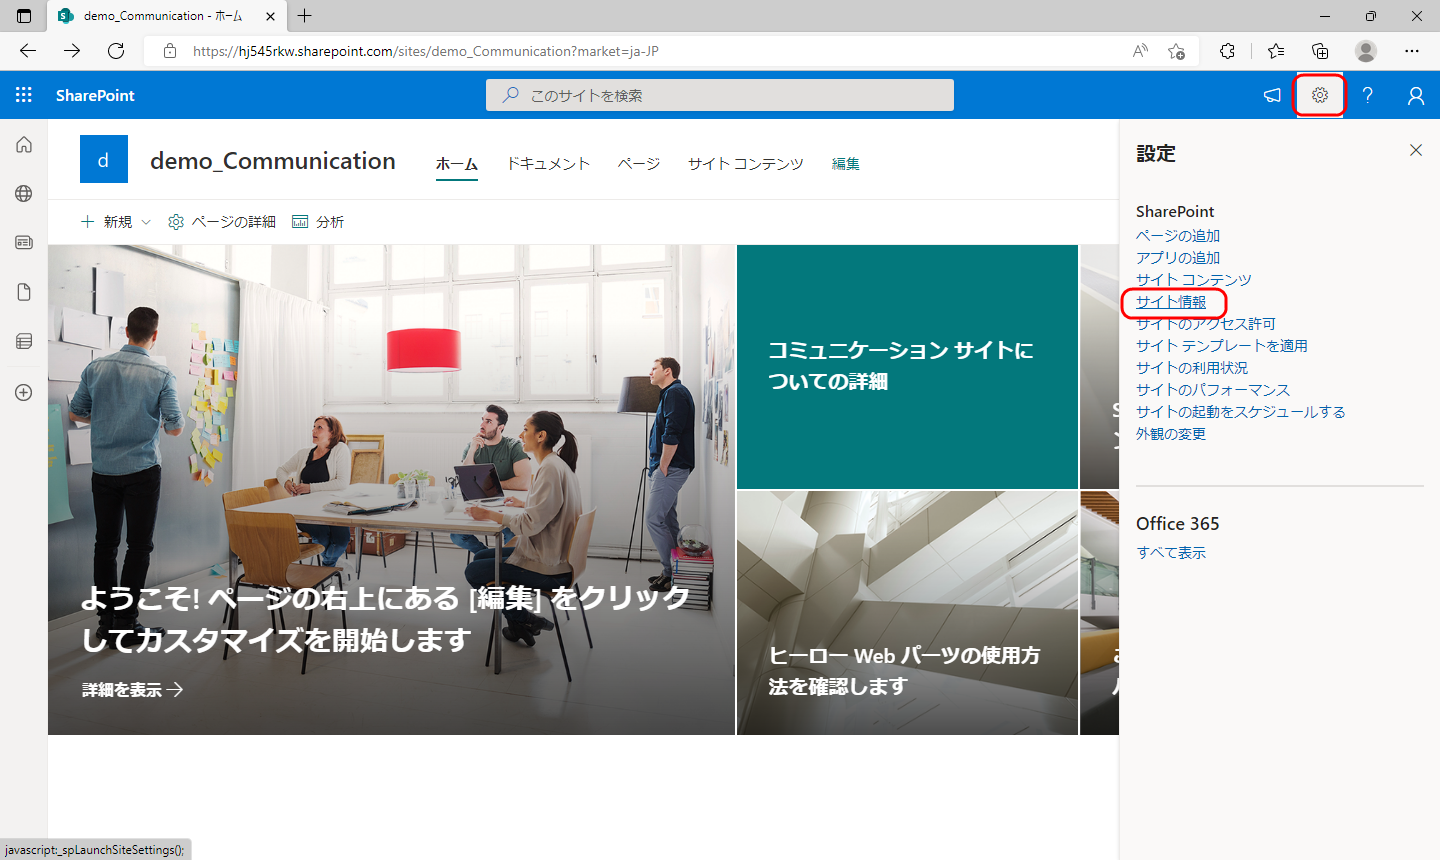
Task: Open a new browser tab
Action: click(x=305, y=16)
